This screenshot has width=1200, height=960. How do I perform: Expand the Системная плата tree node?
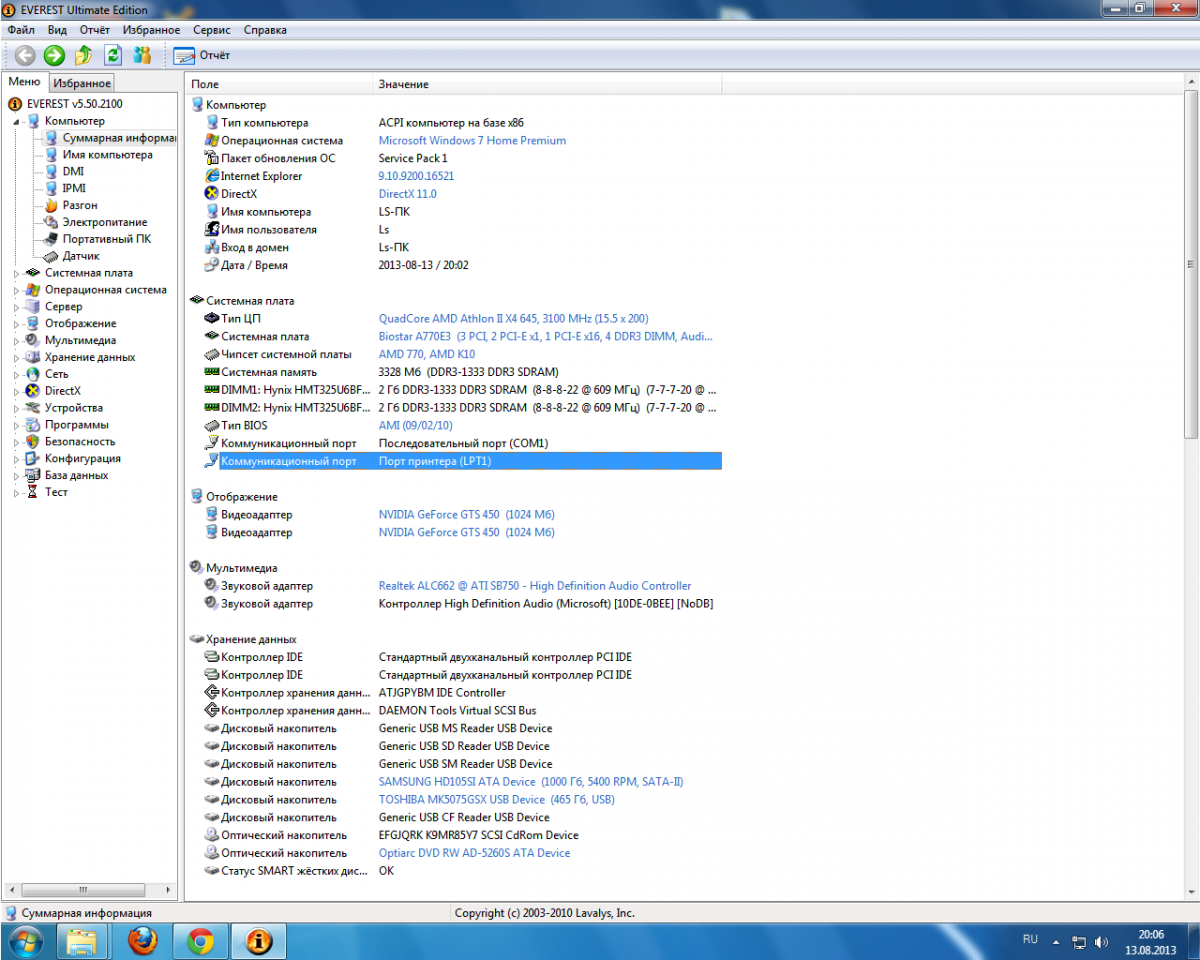[17, 273]
